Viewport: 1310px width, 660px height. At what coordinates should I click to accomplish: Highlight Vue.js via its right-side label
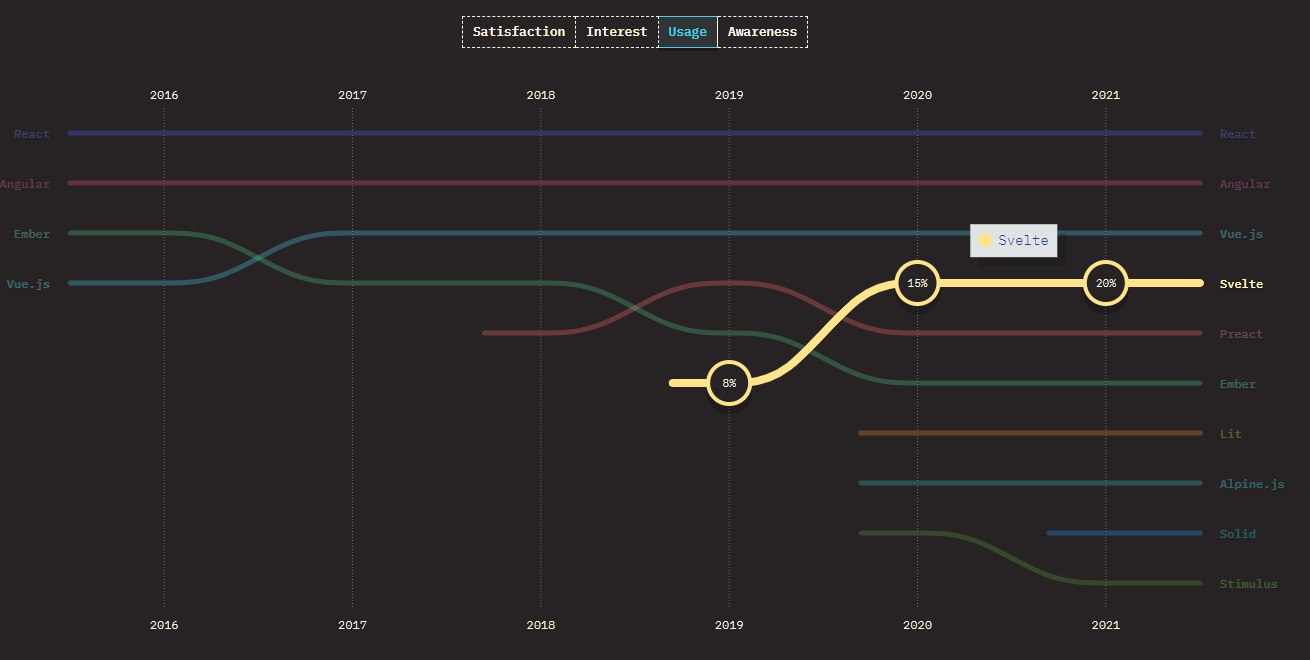click(x=1240, y=234)
